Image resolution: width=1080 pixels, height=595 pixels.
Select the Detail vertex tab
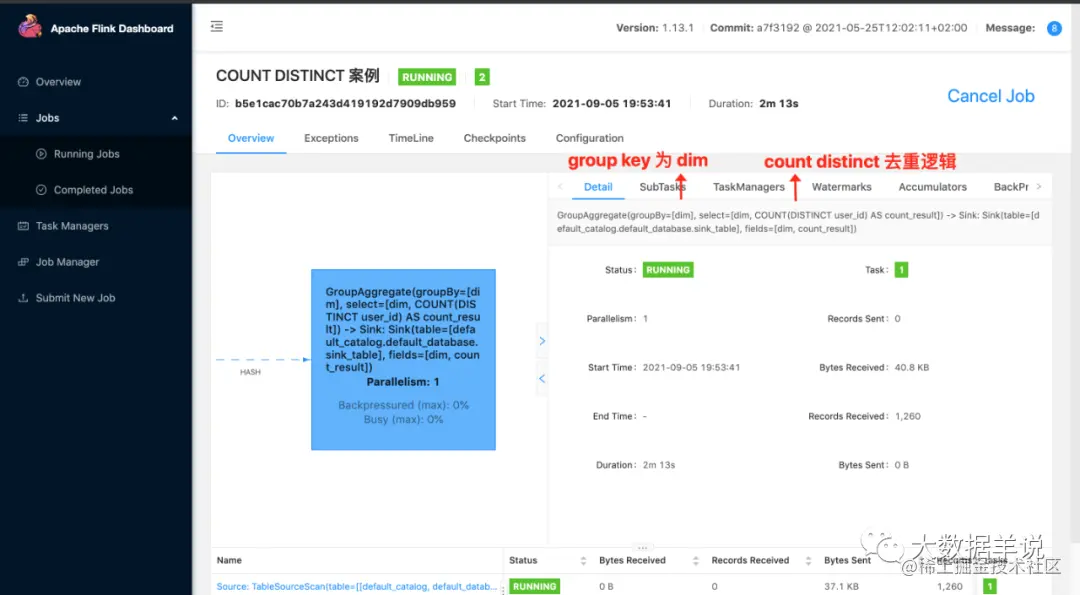[598, 187]
